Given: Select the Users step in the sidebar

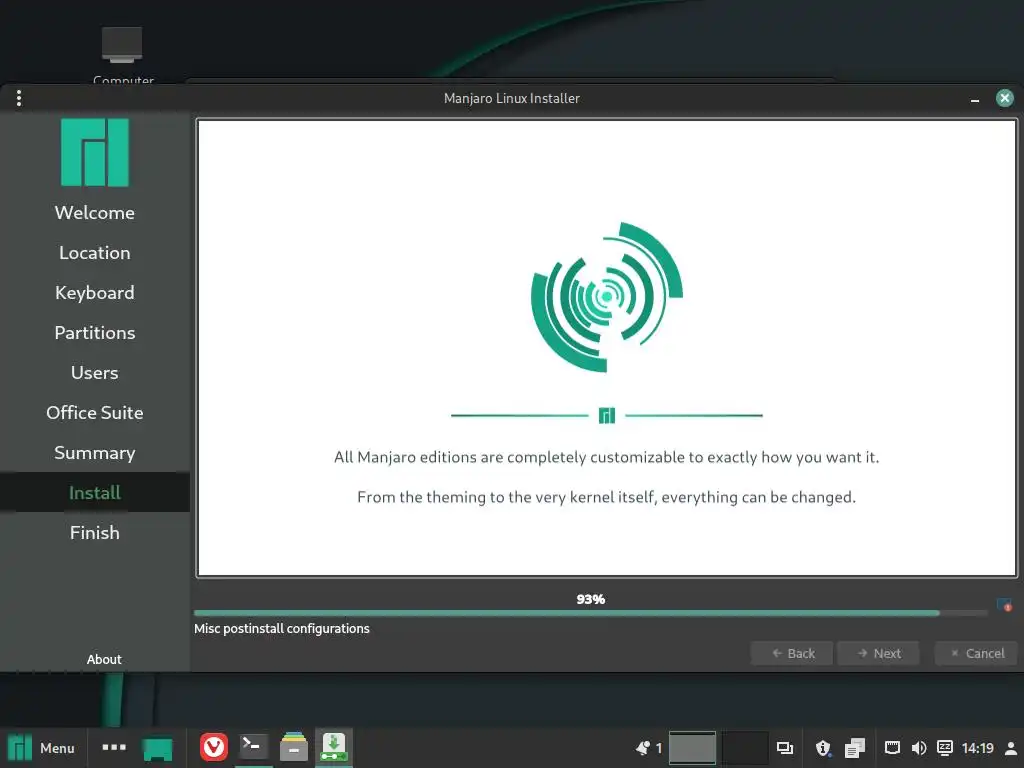Looking at the screenshot, I should (95, 373).
